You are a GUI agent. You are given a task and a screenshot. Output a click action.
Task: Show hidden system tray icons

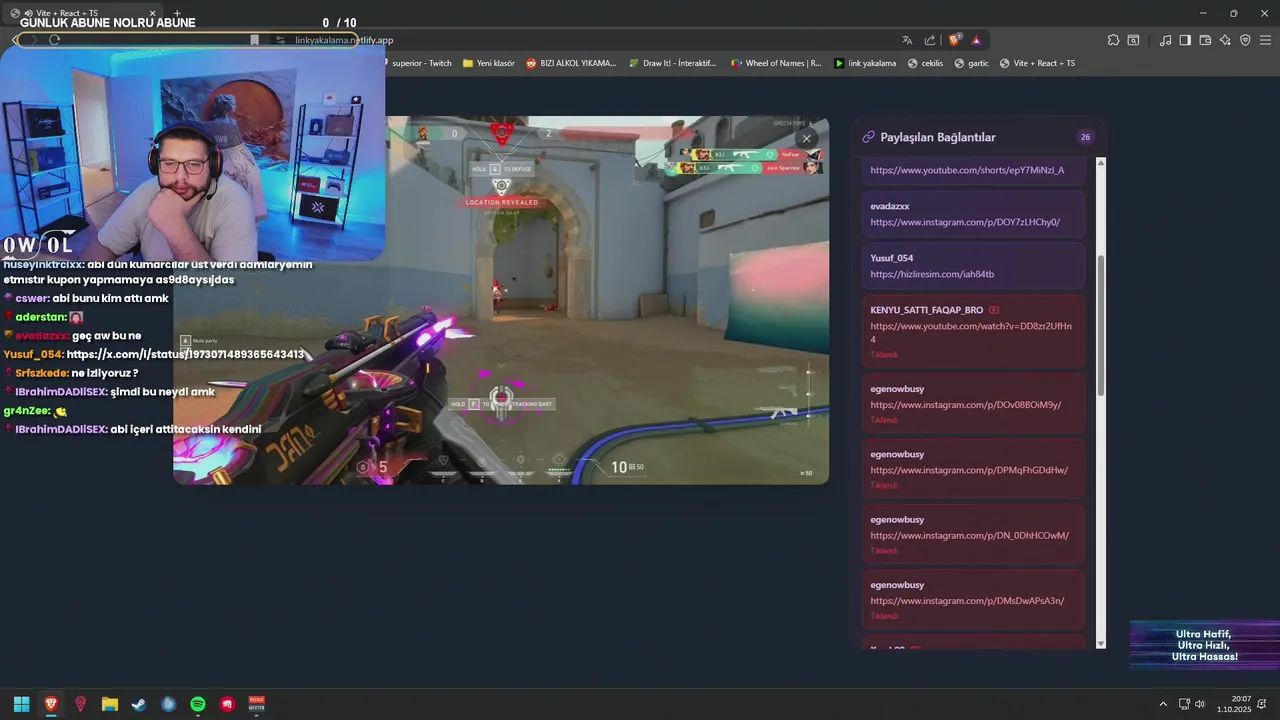pyautogui.click(x=1163, y=704)
